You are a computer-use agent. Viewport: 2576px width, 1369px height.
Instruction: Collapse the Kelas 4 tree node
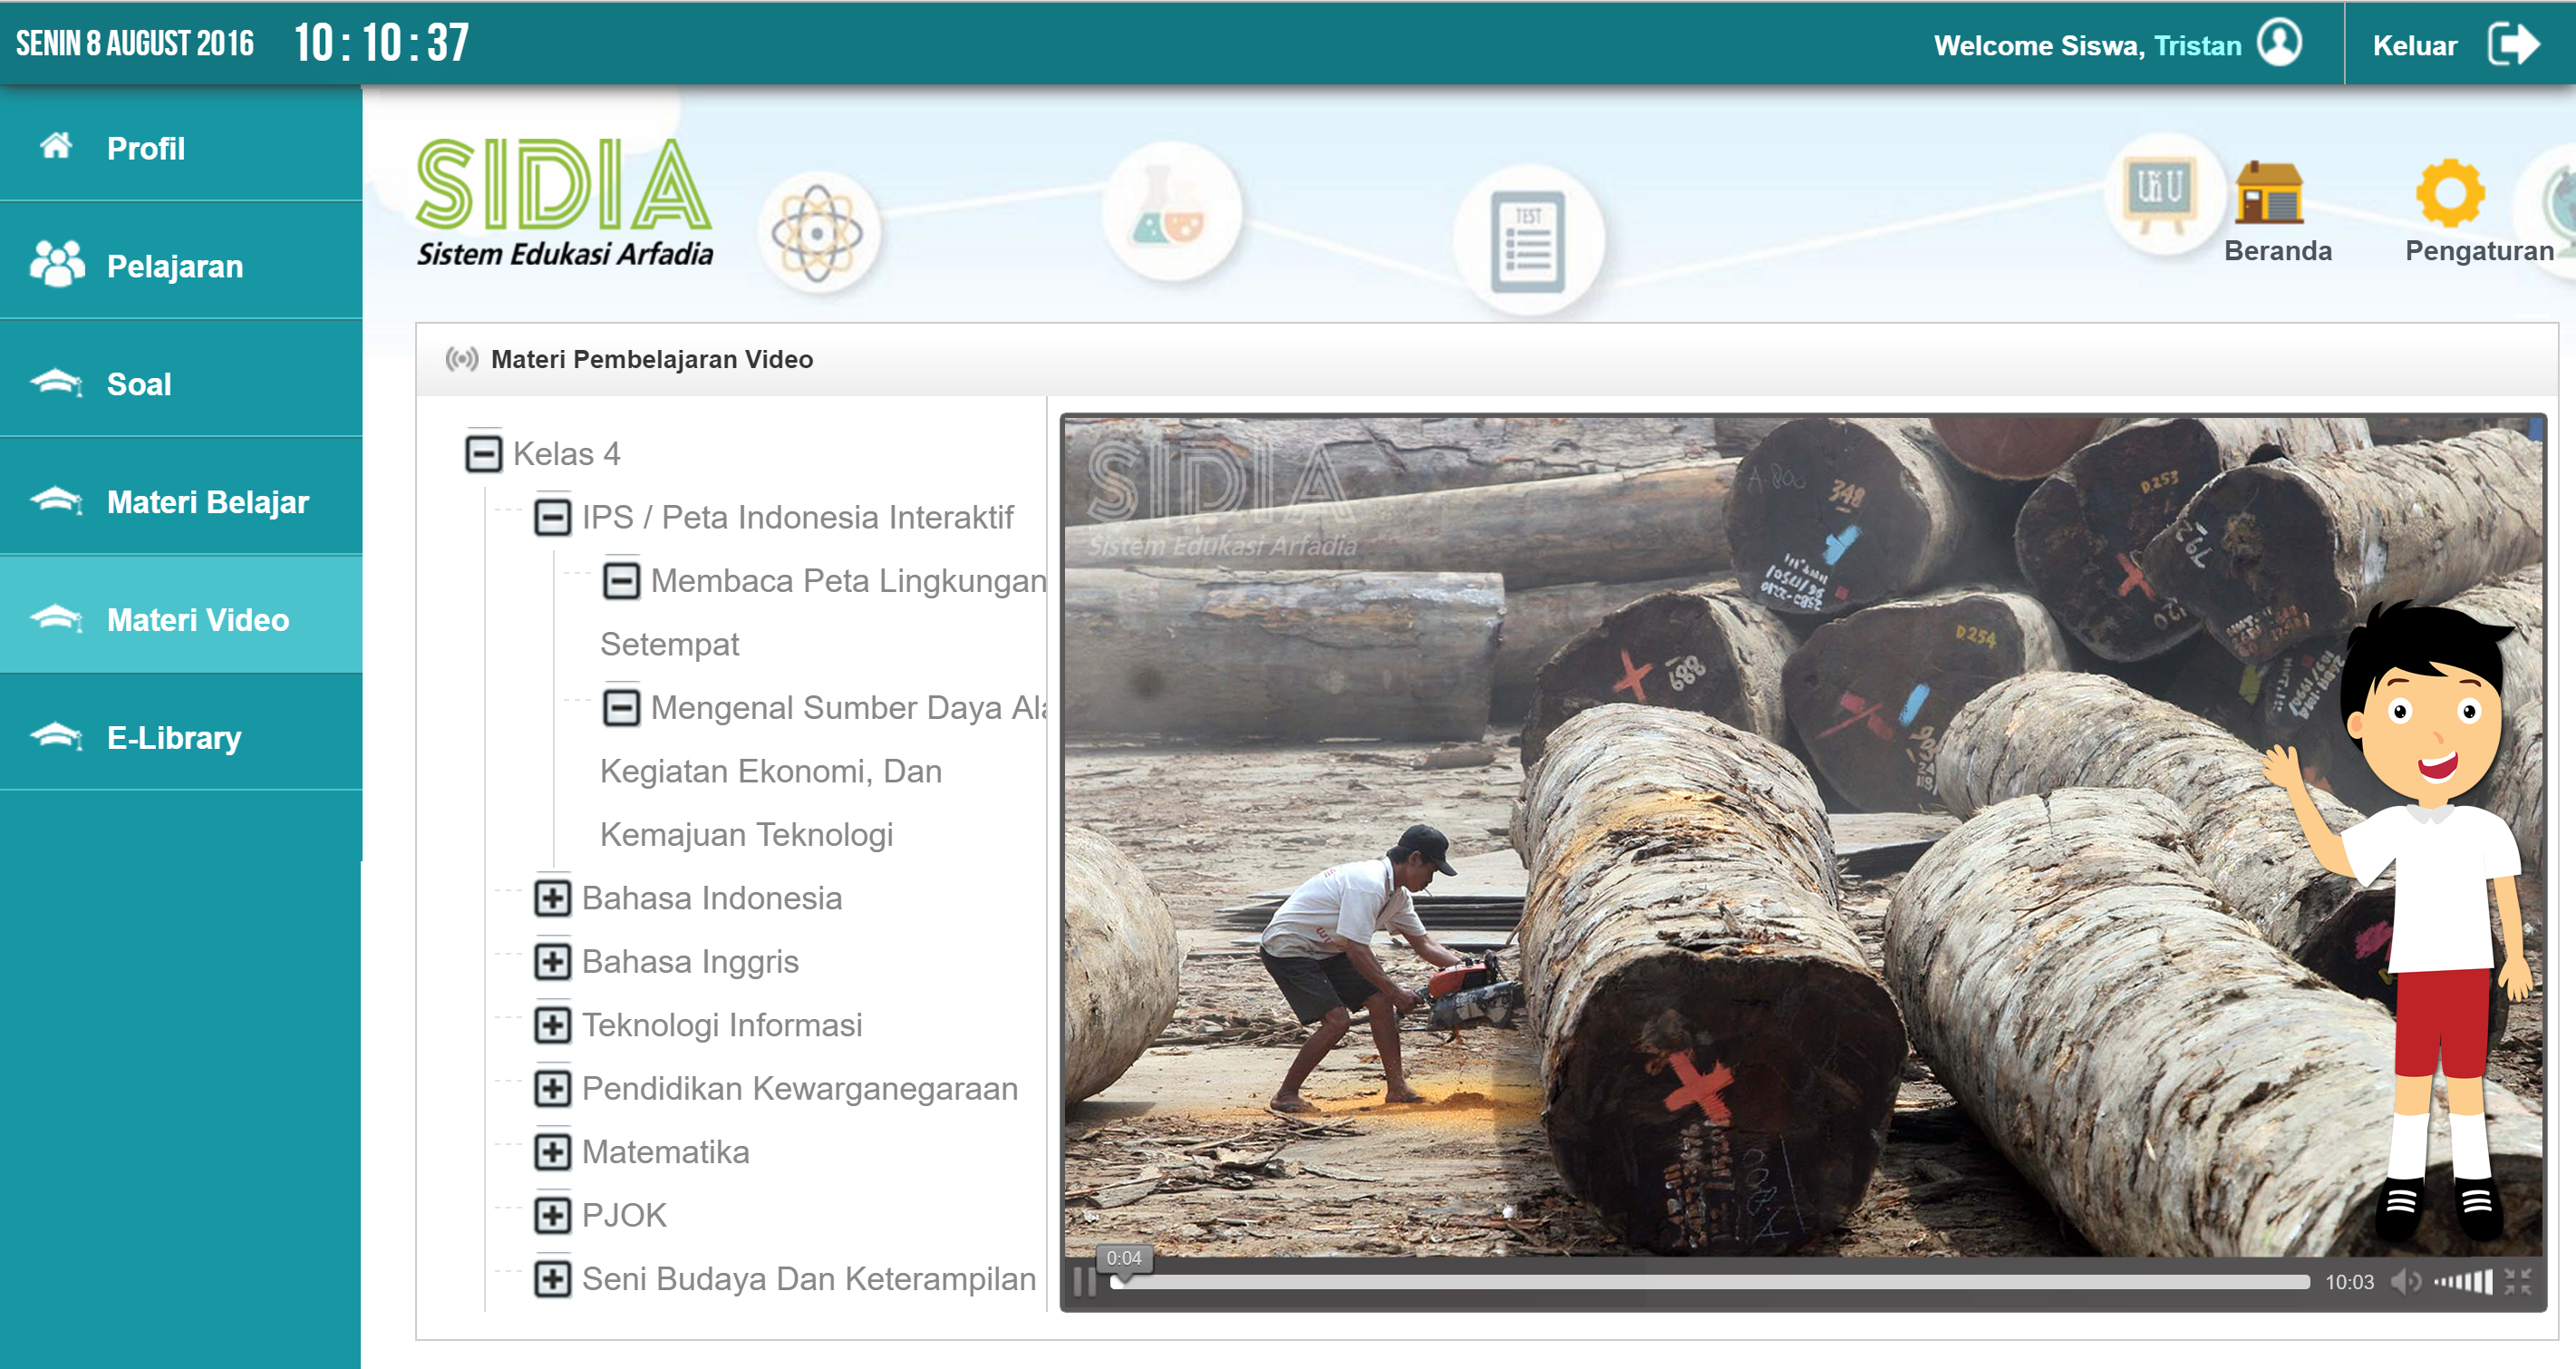coord(484,454)
